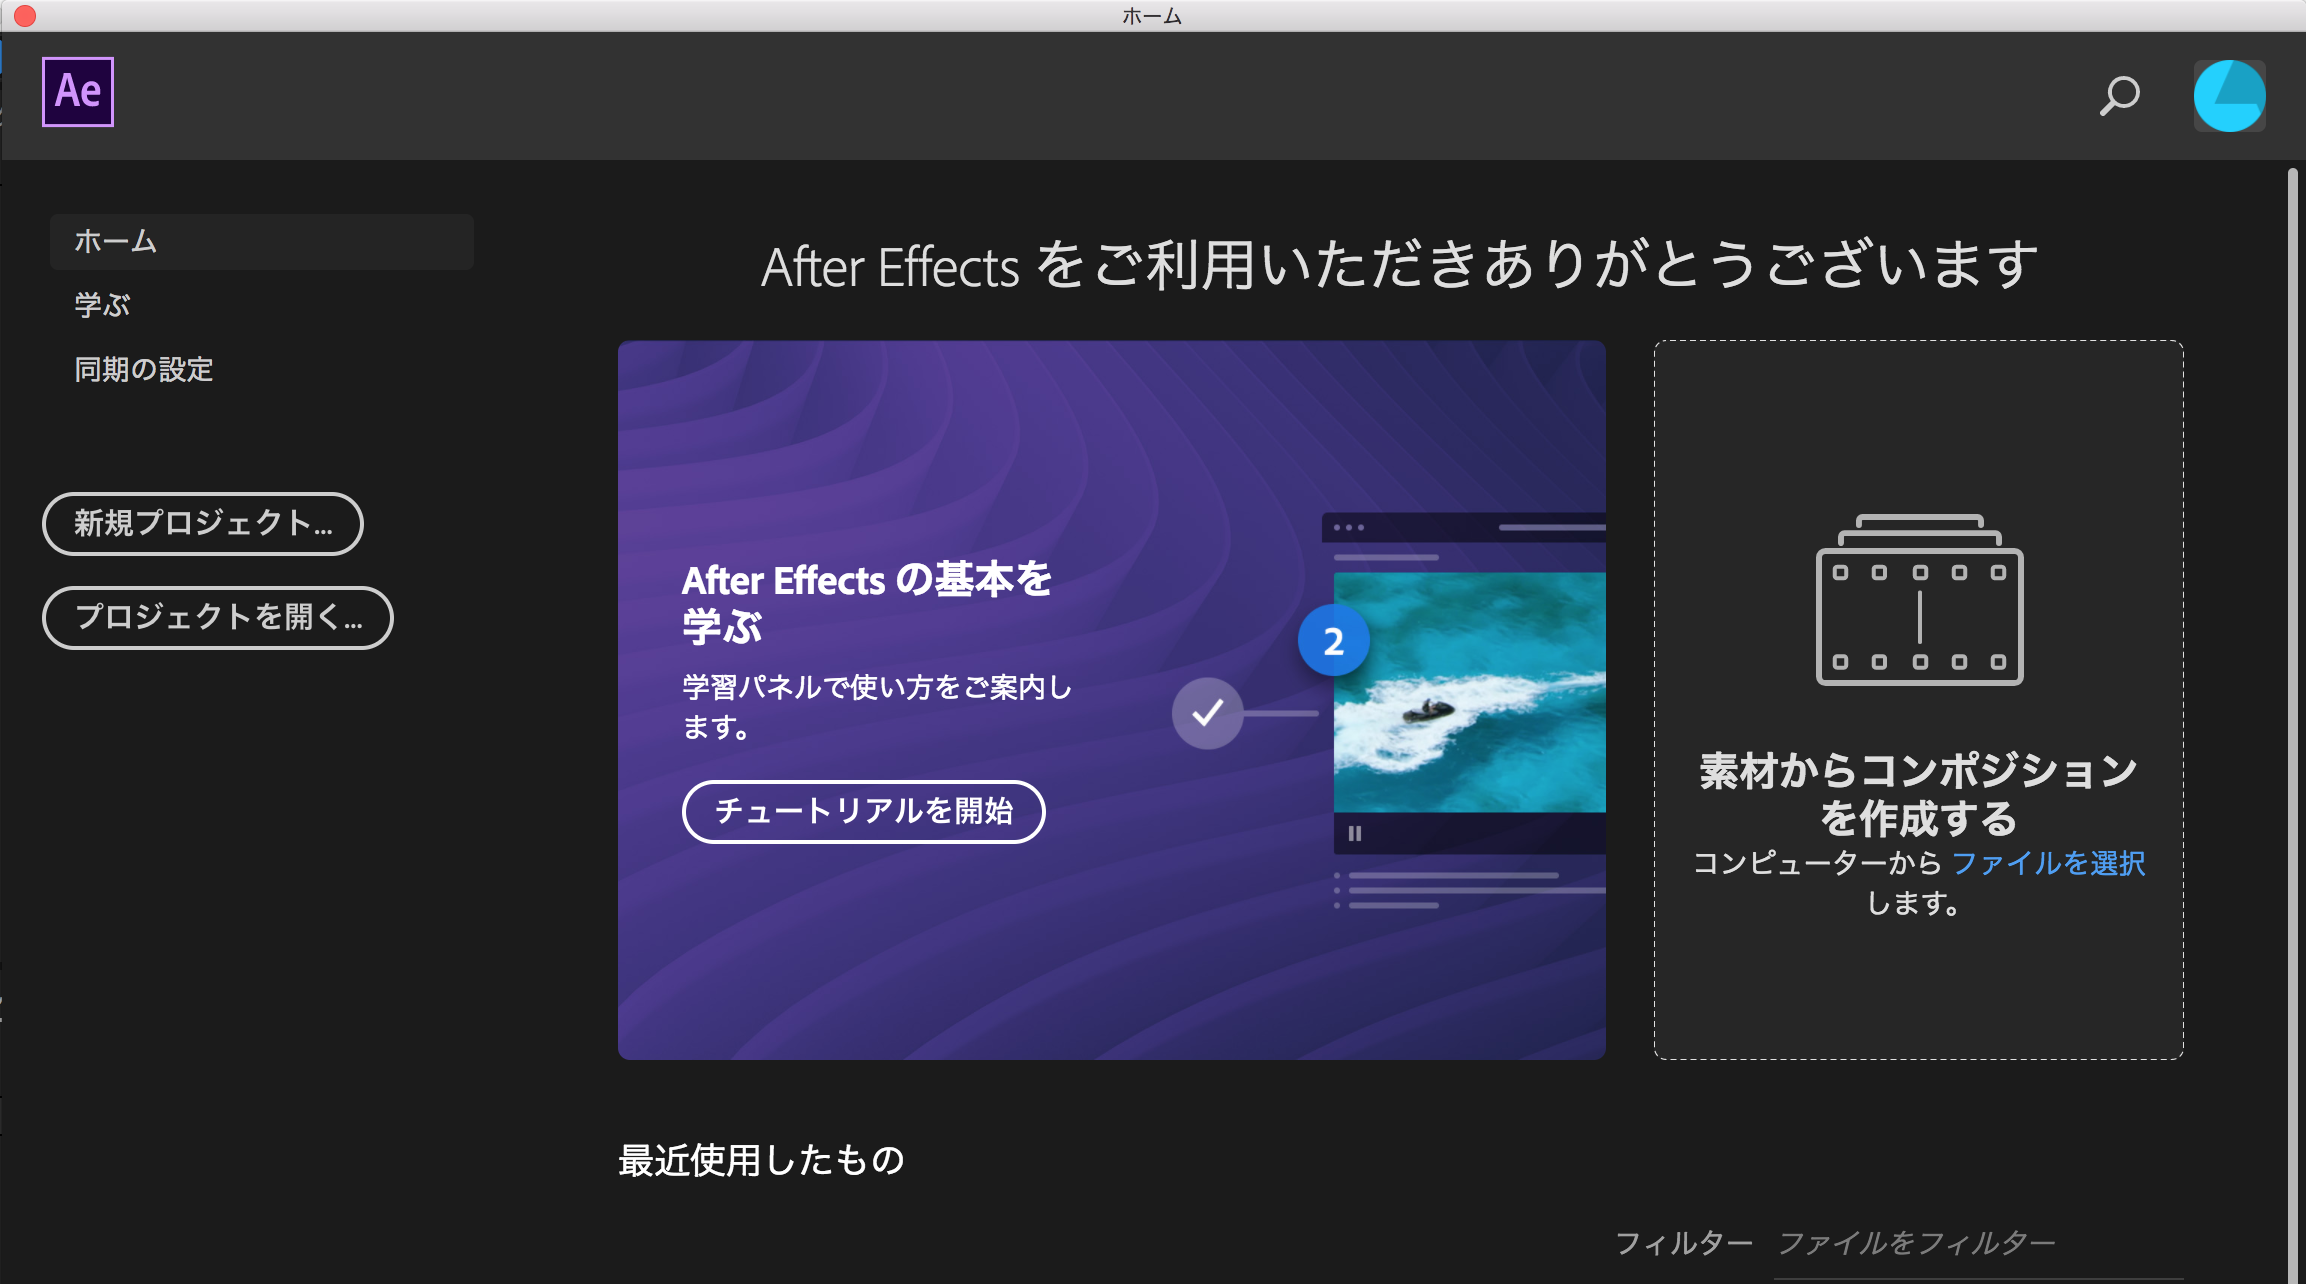This screenshot has height=1284, width=2306.
Task: Click the 最近使用したもの heading
Action: point(761,1160)
